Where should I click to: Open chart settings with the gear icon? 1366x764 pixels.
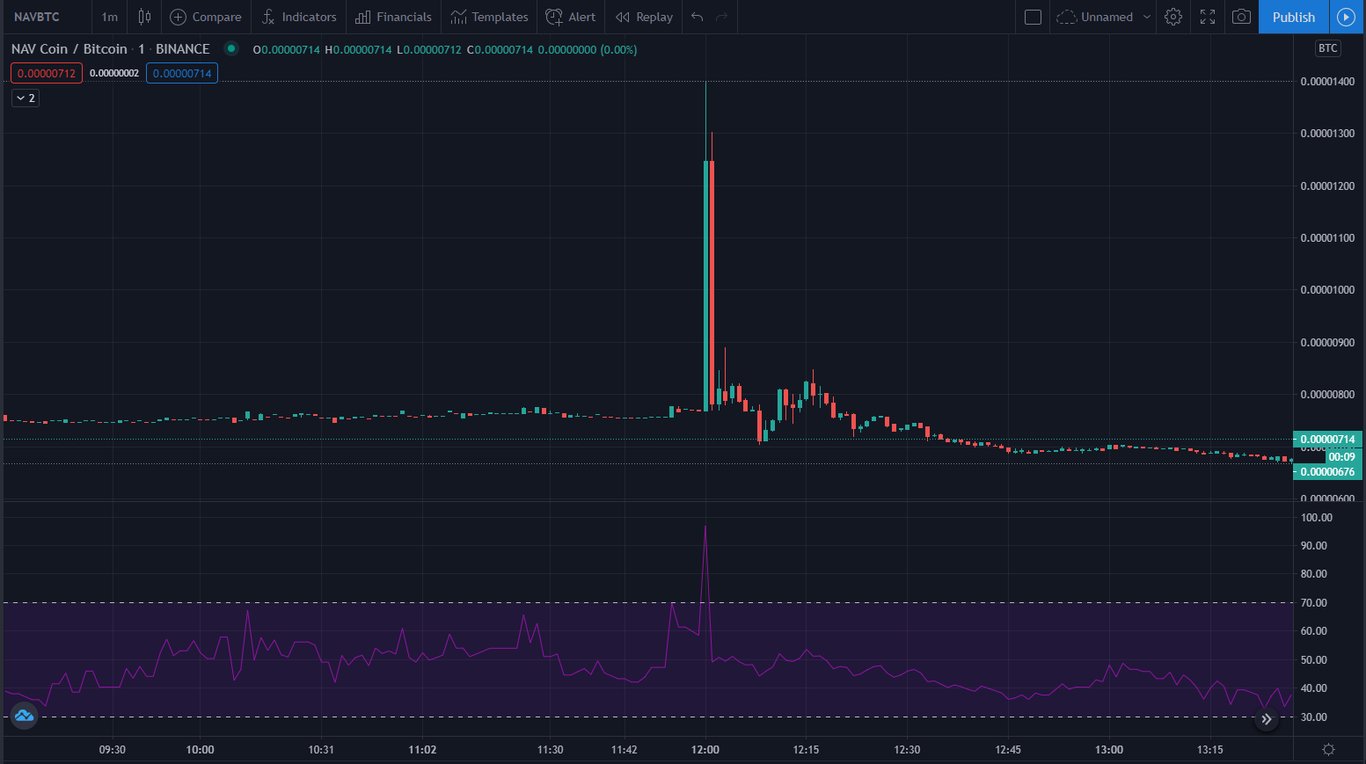tap(1173, 16)
